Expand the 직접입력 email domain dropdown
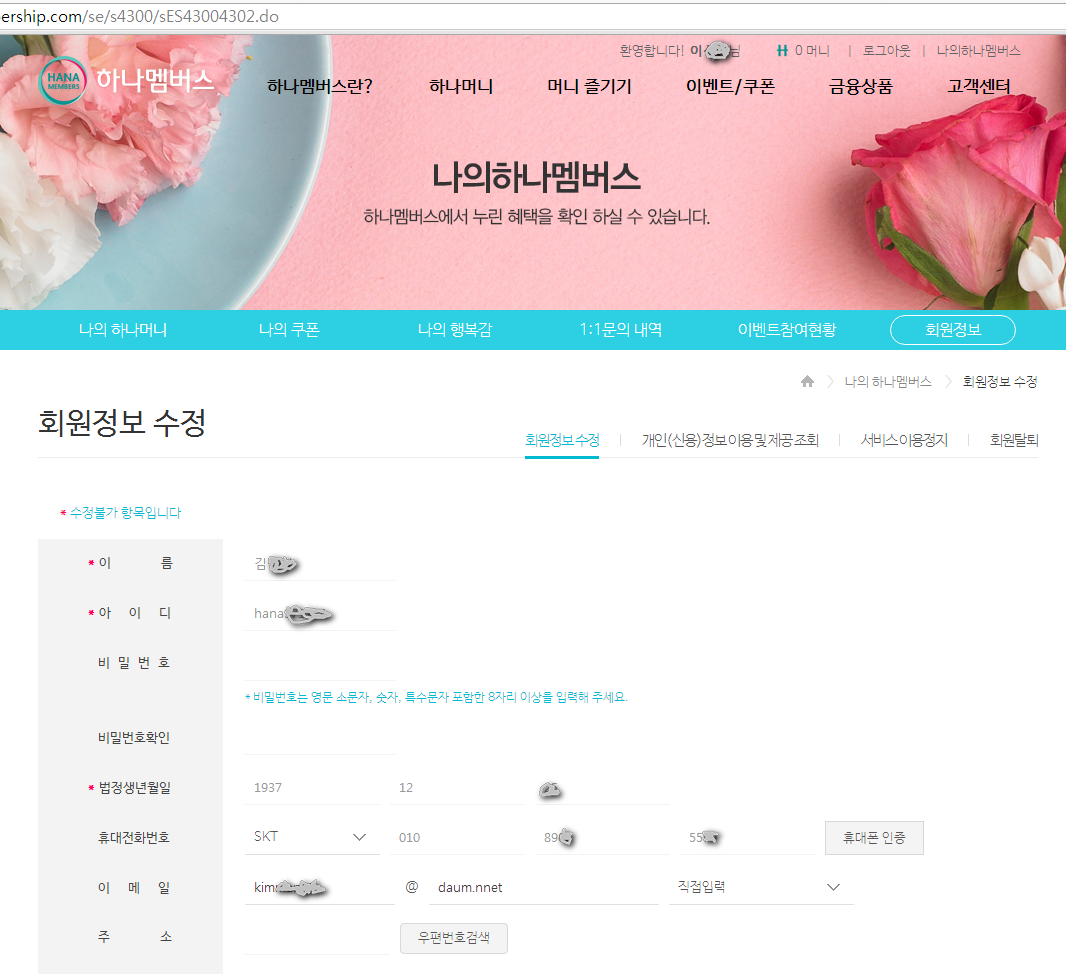Screen dimensions: 1066x974 pos(760,887)
